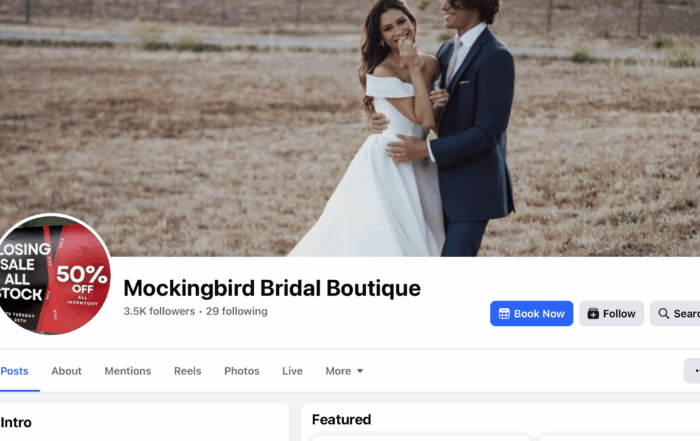Screen dimensions: 700x441
Task: Click the Mockingbird Bridal Boutique page title
Action: pos(272,288)
